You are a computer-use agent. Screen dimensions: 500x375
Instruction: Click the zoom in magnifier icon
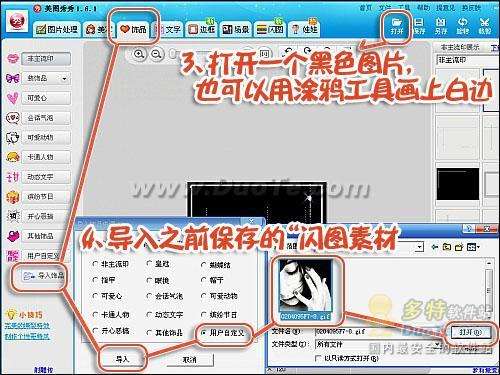[139, 54]
